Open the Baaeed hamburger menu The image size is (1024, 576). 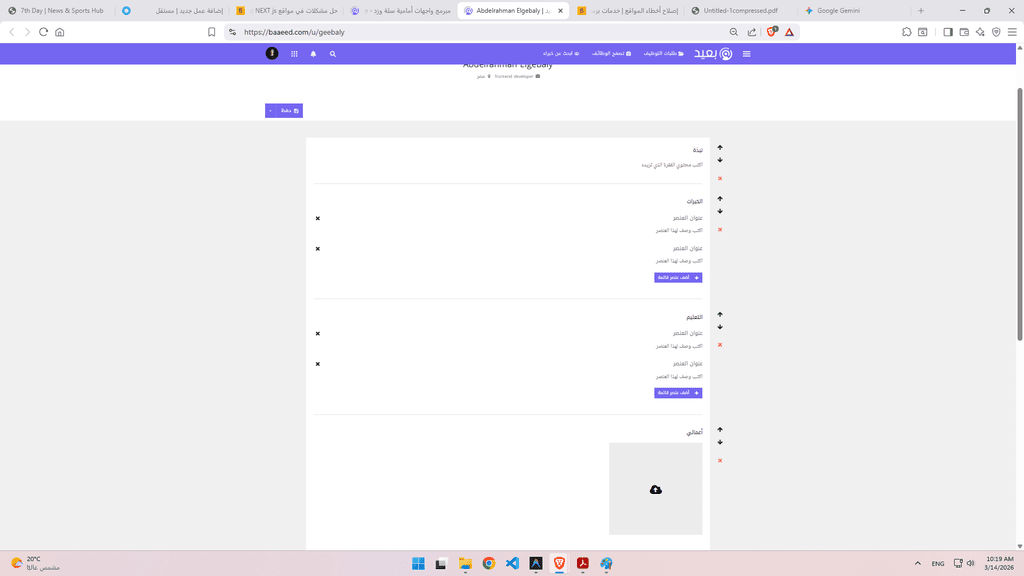coord(746,54)
